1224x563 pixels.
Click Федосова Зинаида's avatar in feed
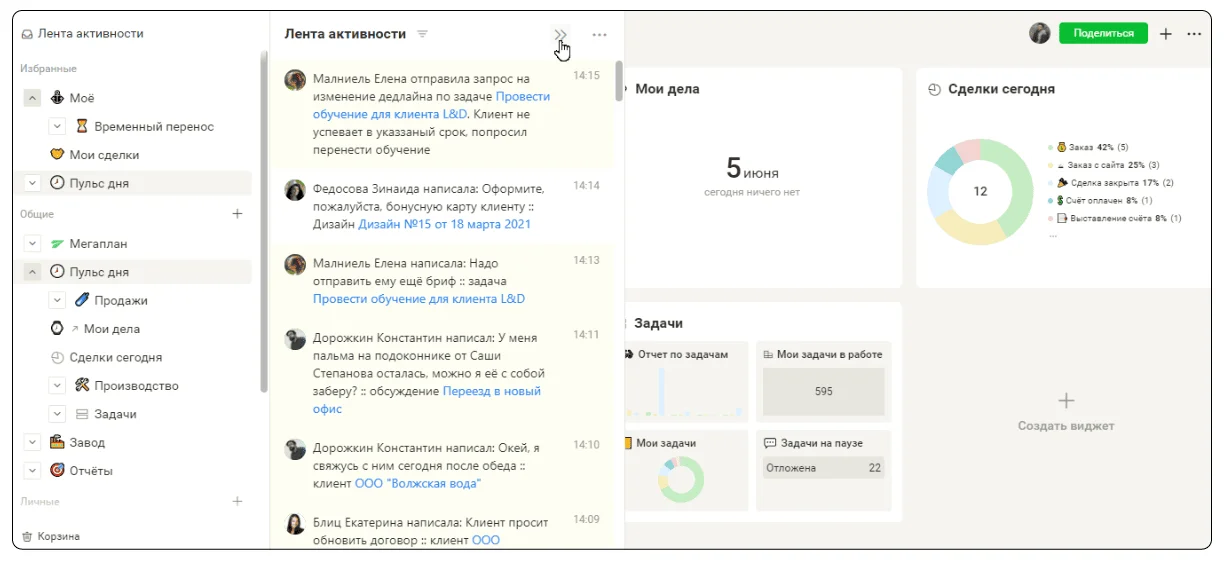coord(295,190)
